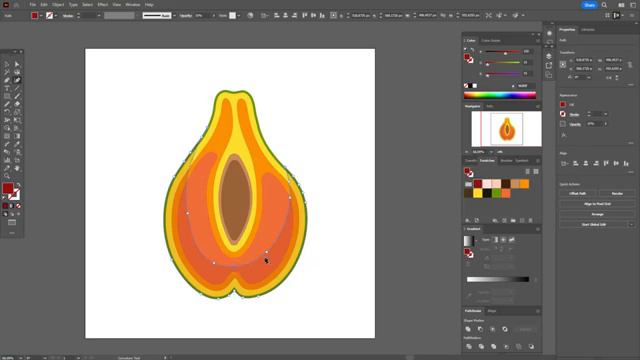Open the Style dropdown in control bar

(x=239, y=16)
